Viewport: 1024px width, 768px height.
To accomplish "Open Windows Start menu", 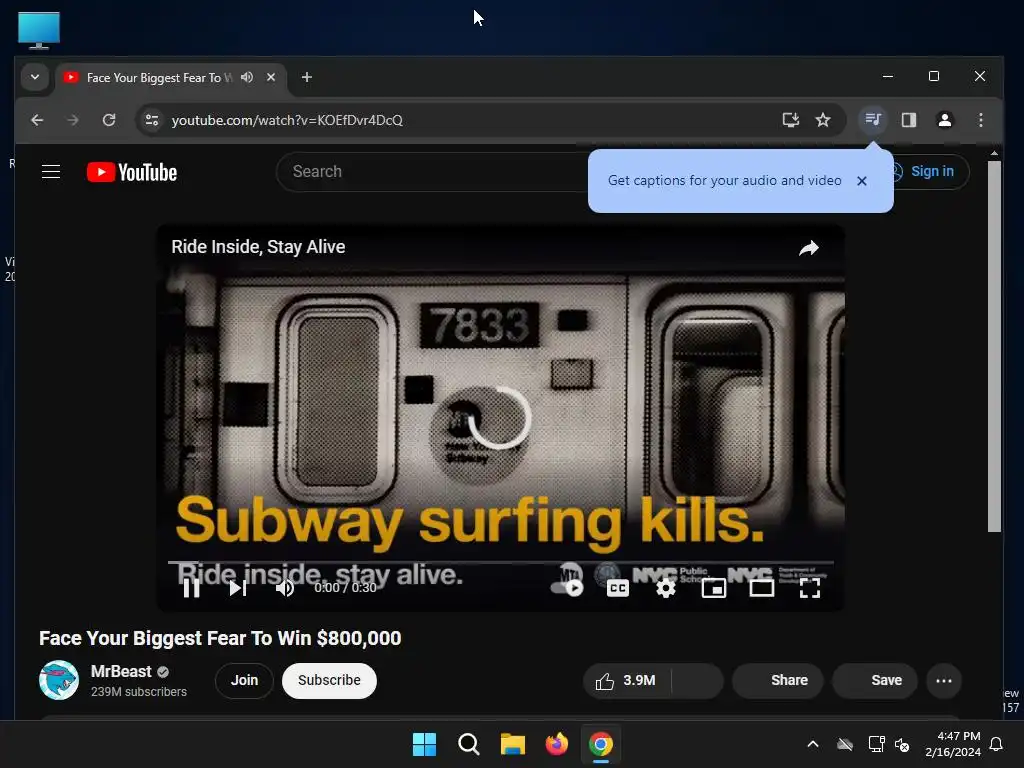I will (x=424, y=744).
